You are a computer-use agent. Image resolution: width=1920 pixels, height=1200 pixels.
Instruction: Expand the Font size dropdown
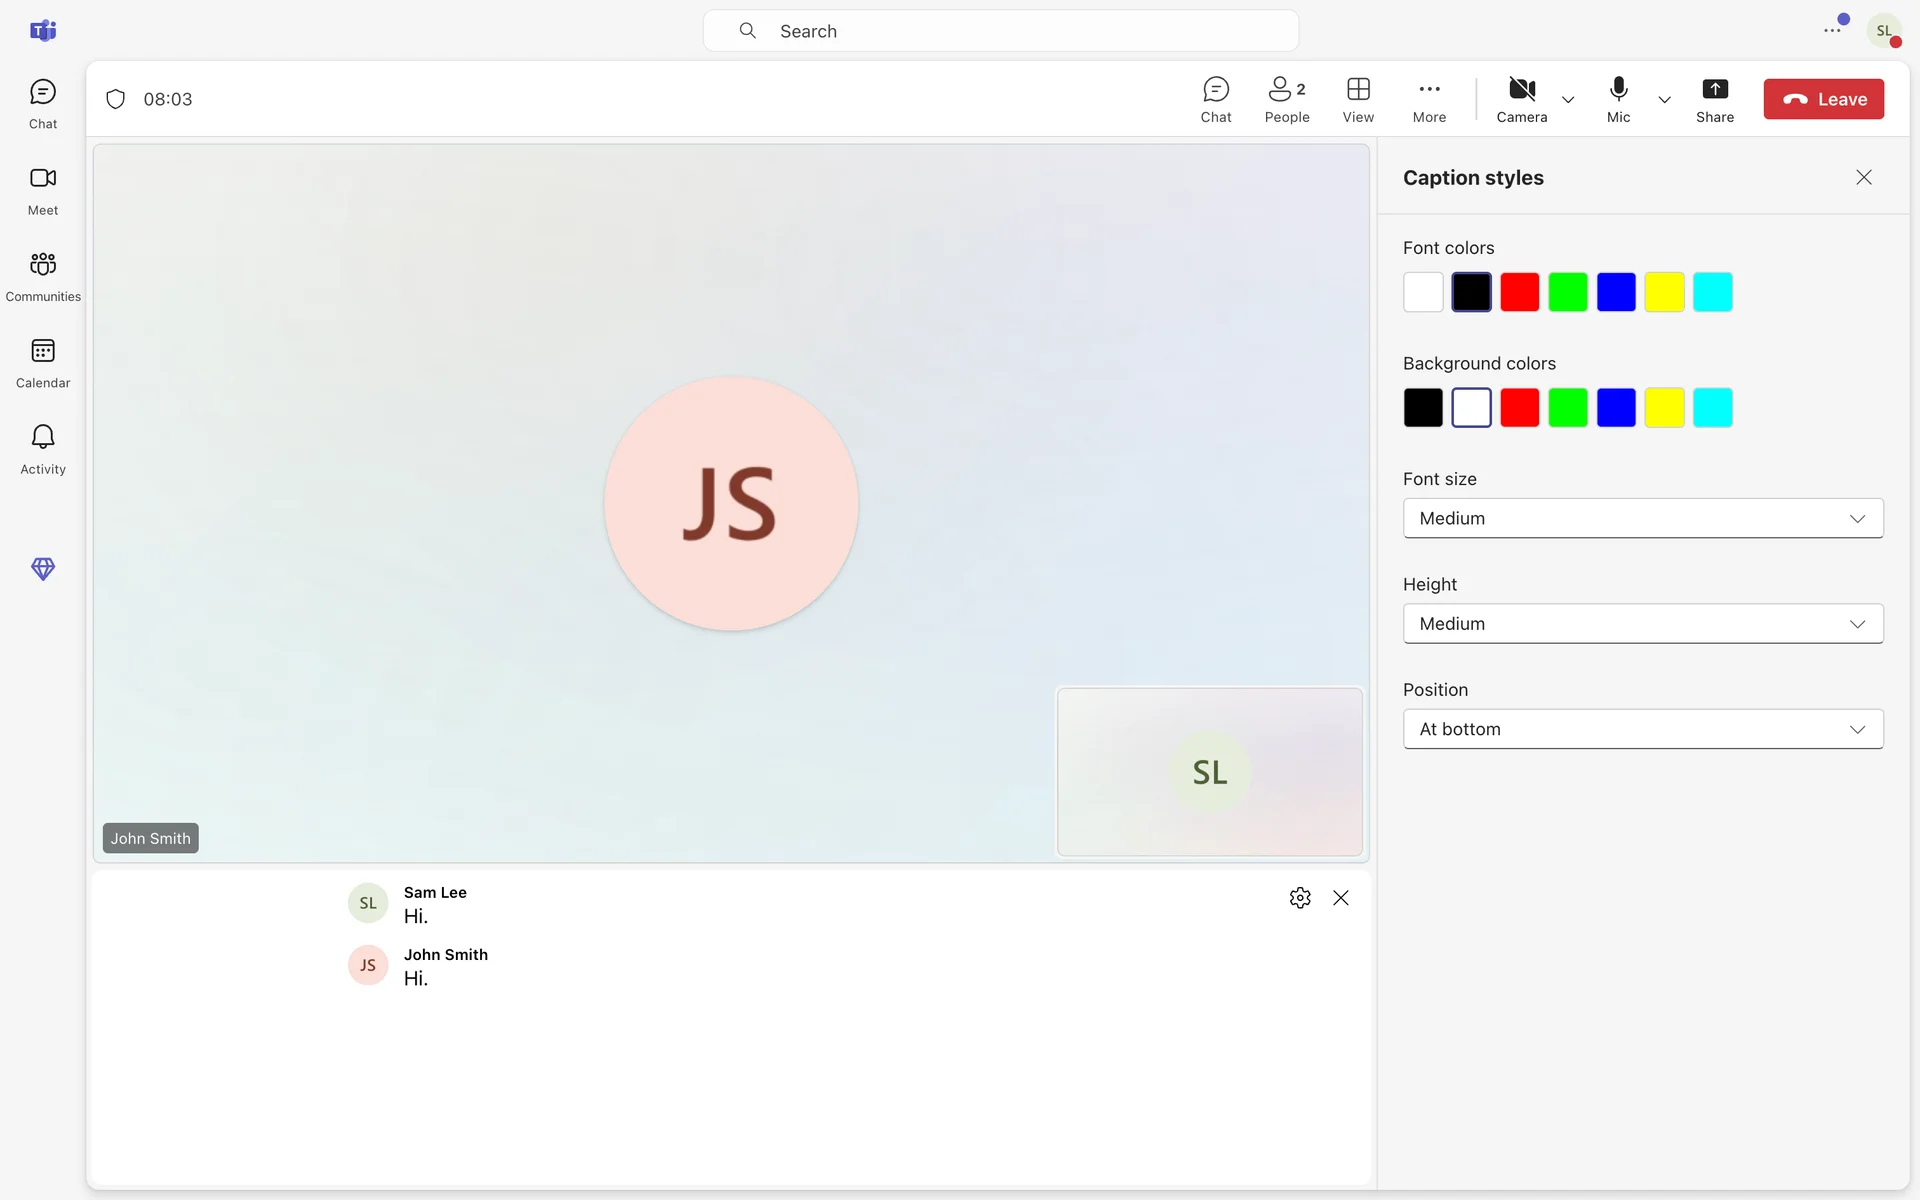(1642, 518)
